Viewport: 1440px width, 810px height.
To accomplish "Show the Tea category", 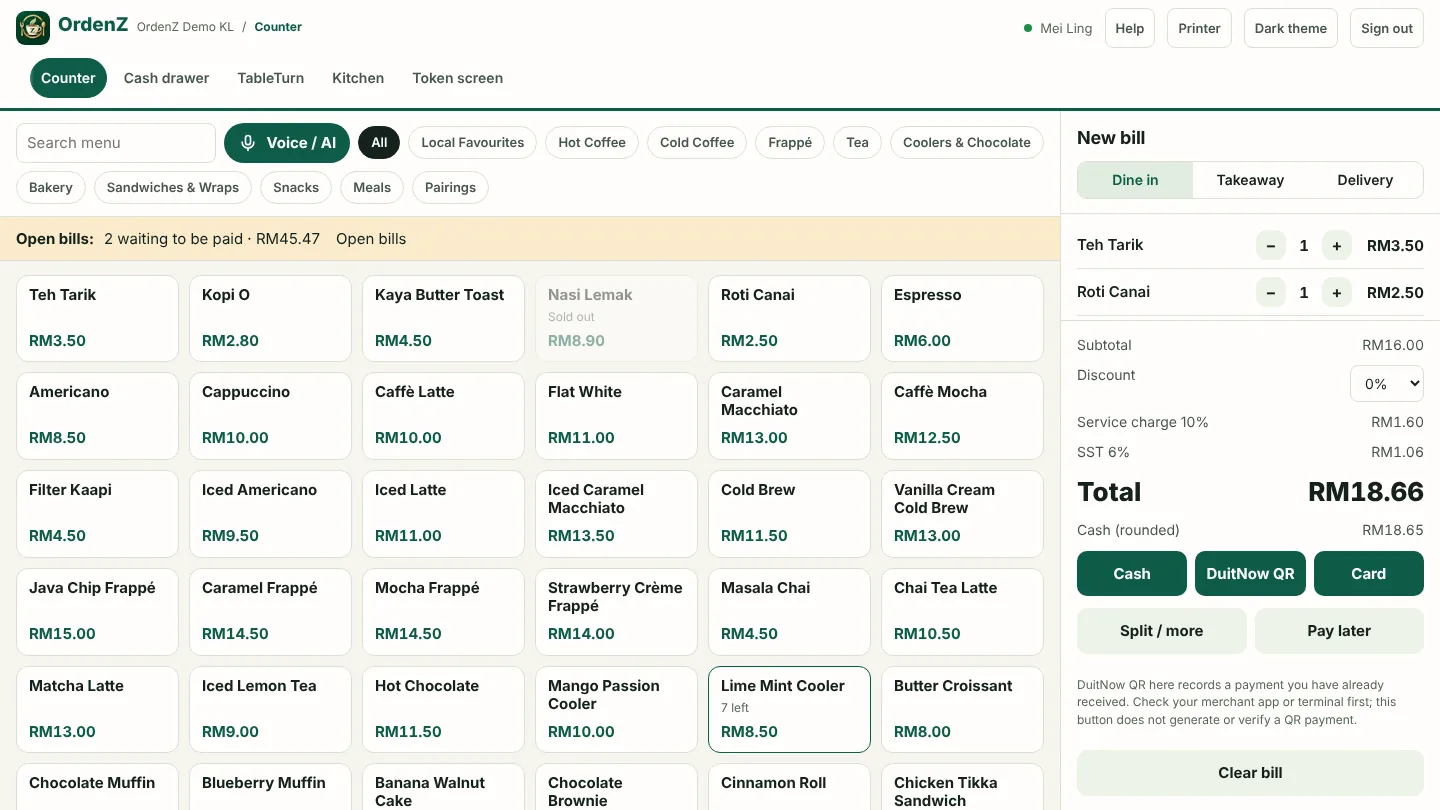I will pos(857,143).
